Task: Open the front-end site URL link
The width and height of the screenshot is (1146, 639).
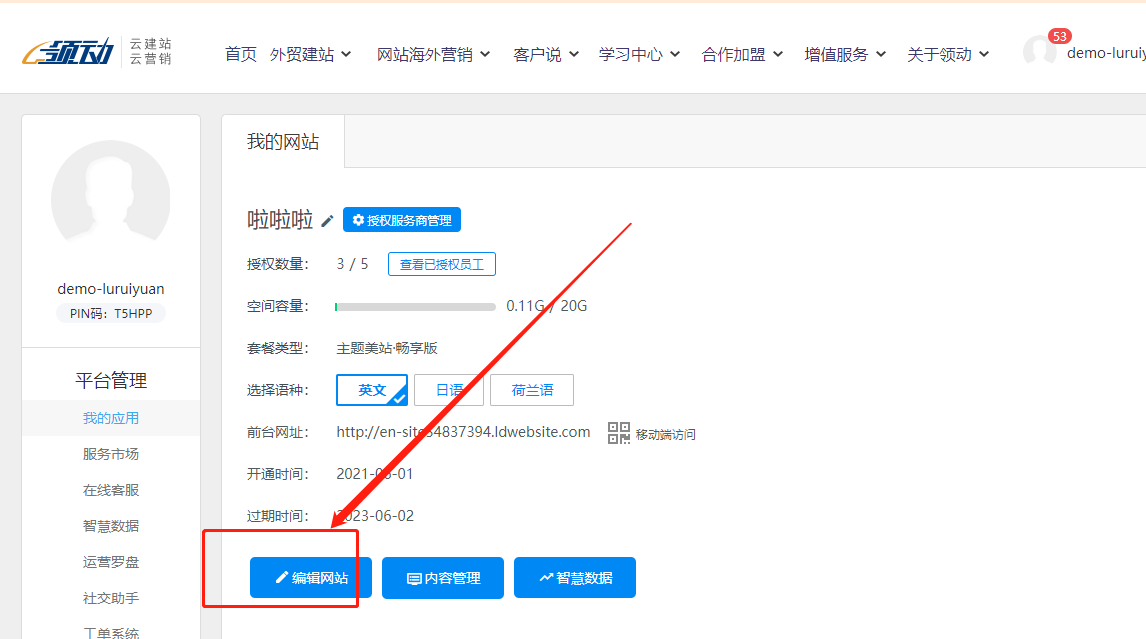Action: pyautogui.click(x=463, y=432)
